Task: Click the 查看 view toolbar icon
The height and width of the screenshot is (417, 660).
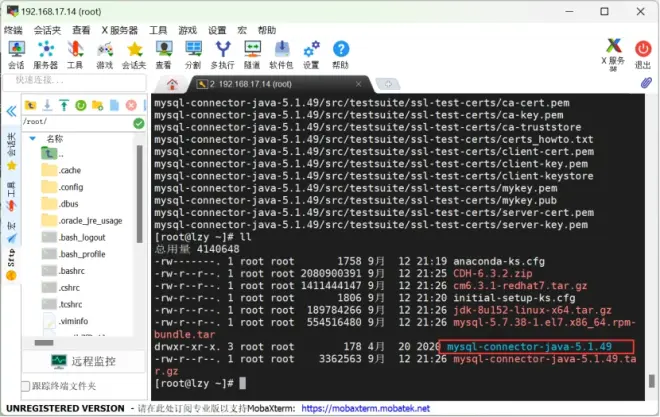Action: point(164,55)
